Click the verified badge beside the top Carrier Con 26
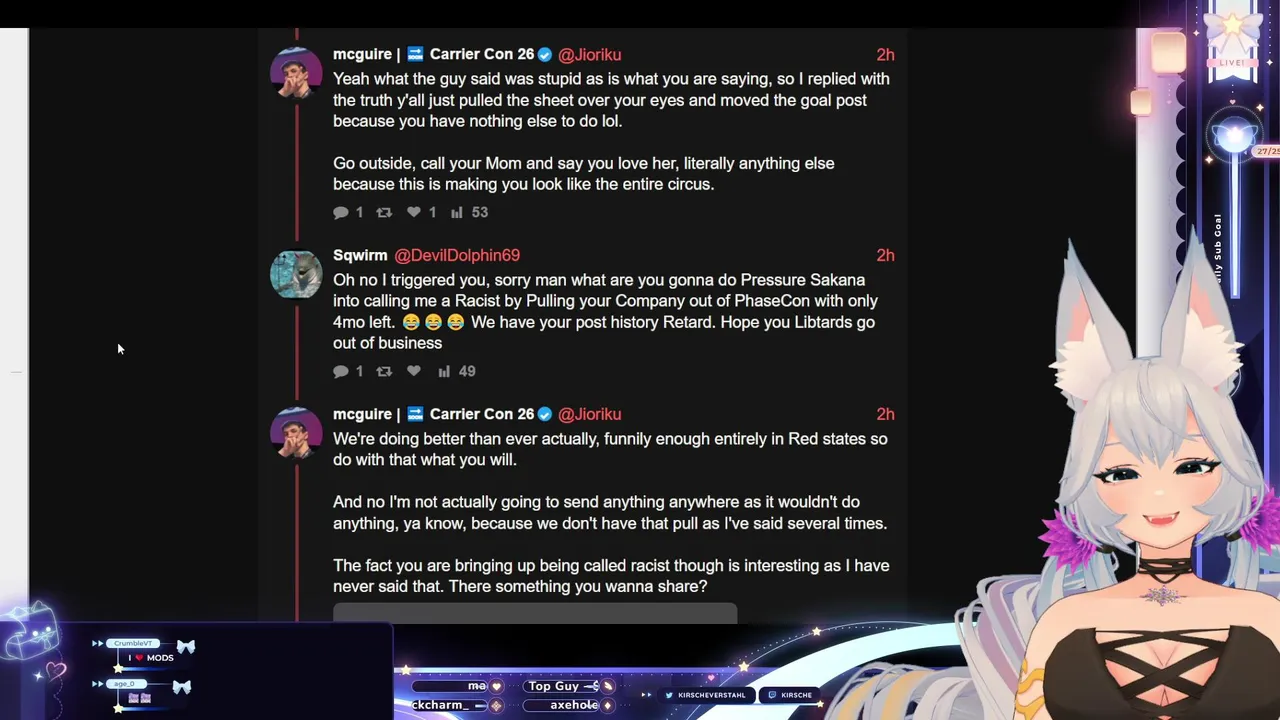 pos(545,55)
